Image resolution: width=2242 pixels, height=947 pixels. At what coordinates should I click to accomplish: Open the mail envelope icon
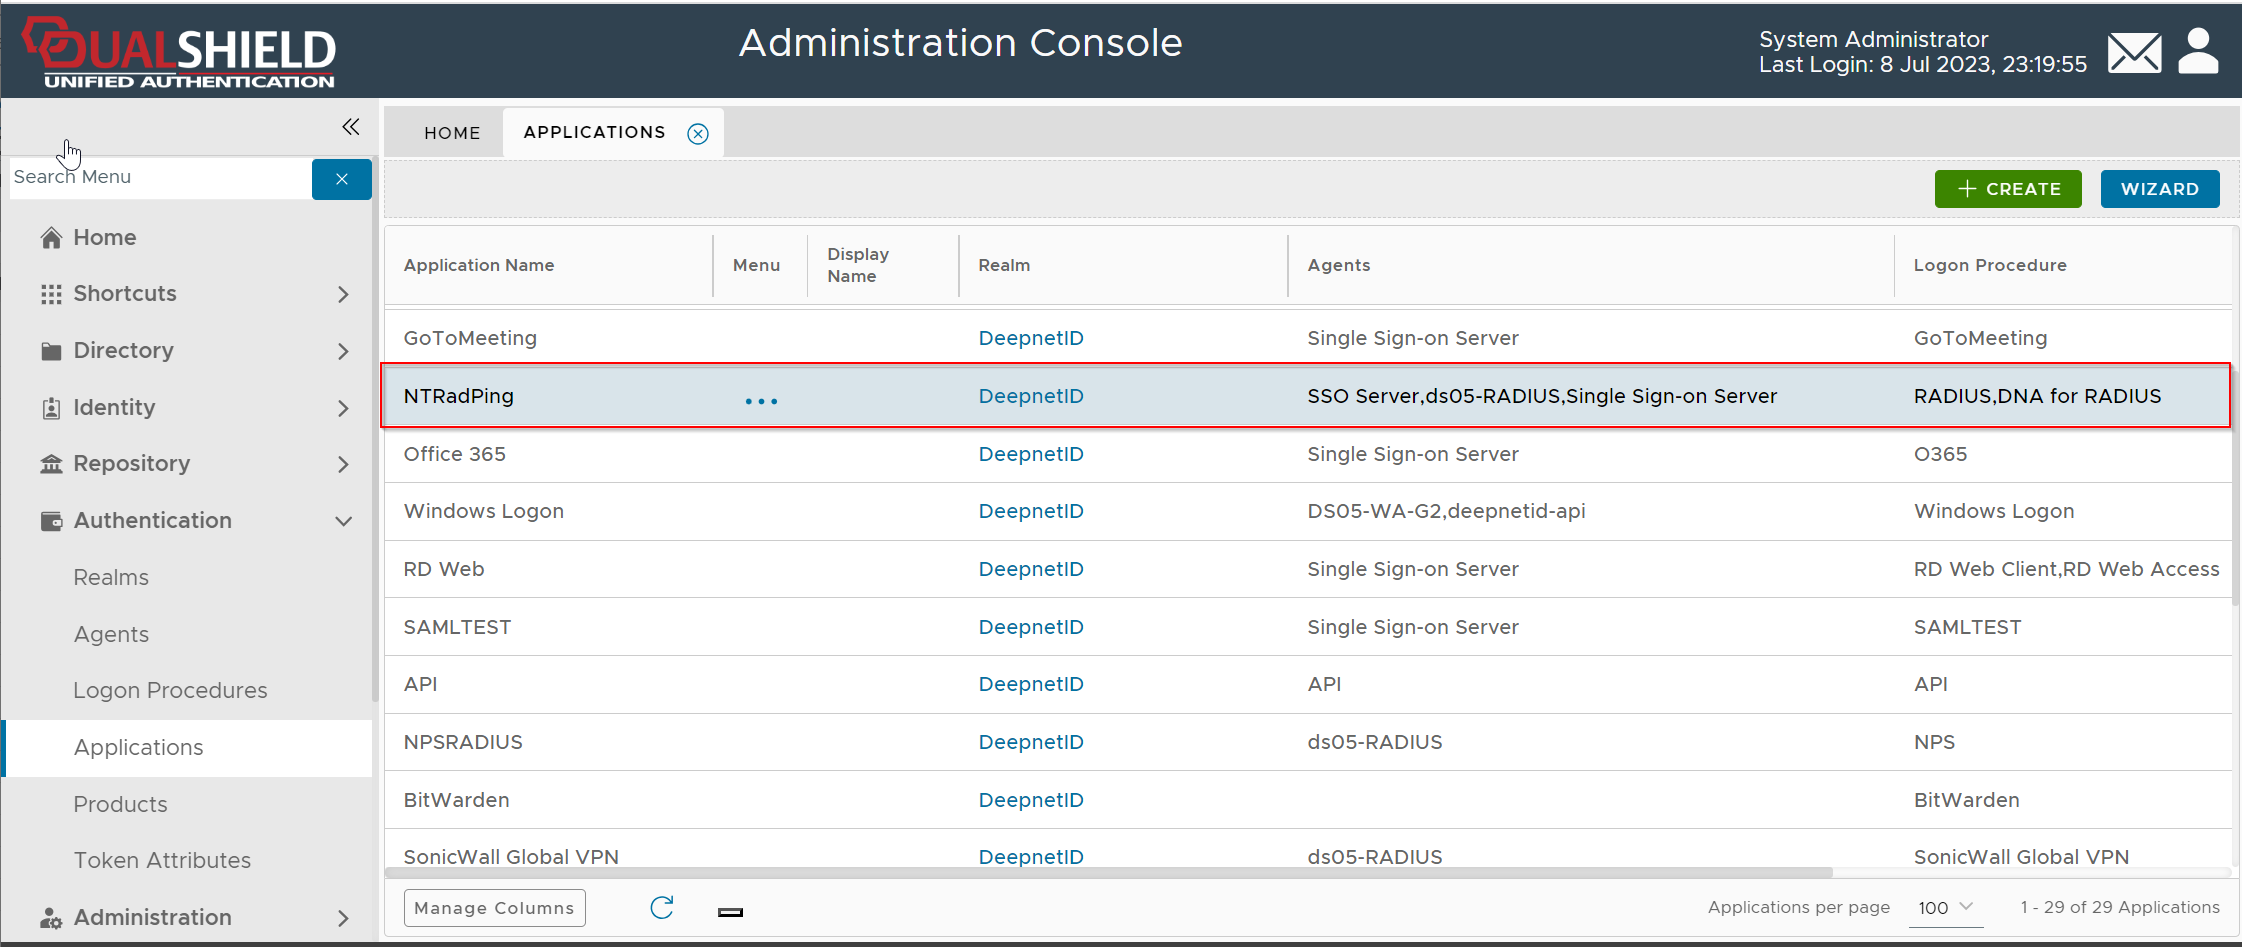(x=2134, y=53)
